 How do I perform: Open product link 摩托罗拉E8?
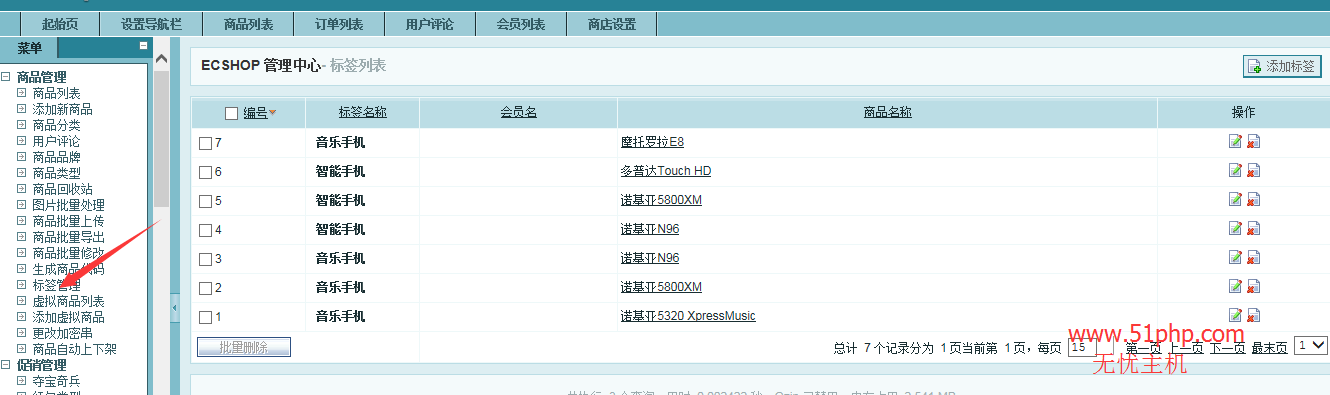click(x=652, y=142)
